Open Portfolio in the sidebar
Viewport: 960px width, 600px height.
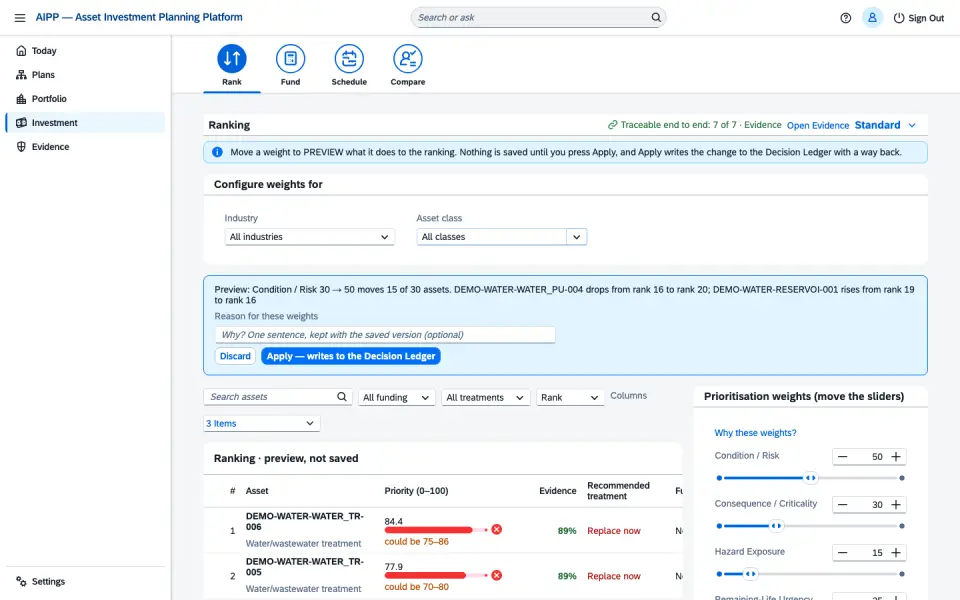(85, 99)
